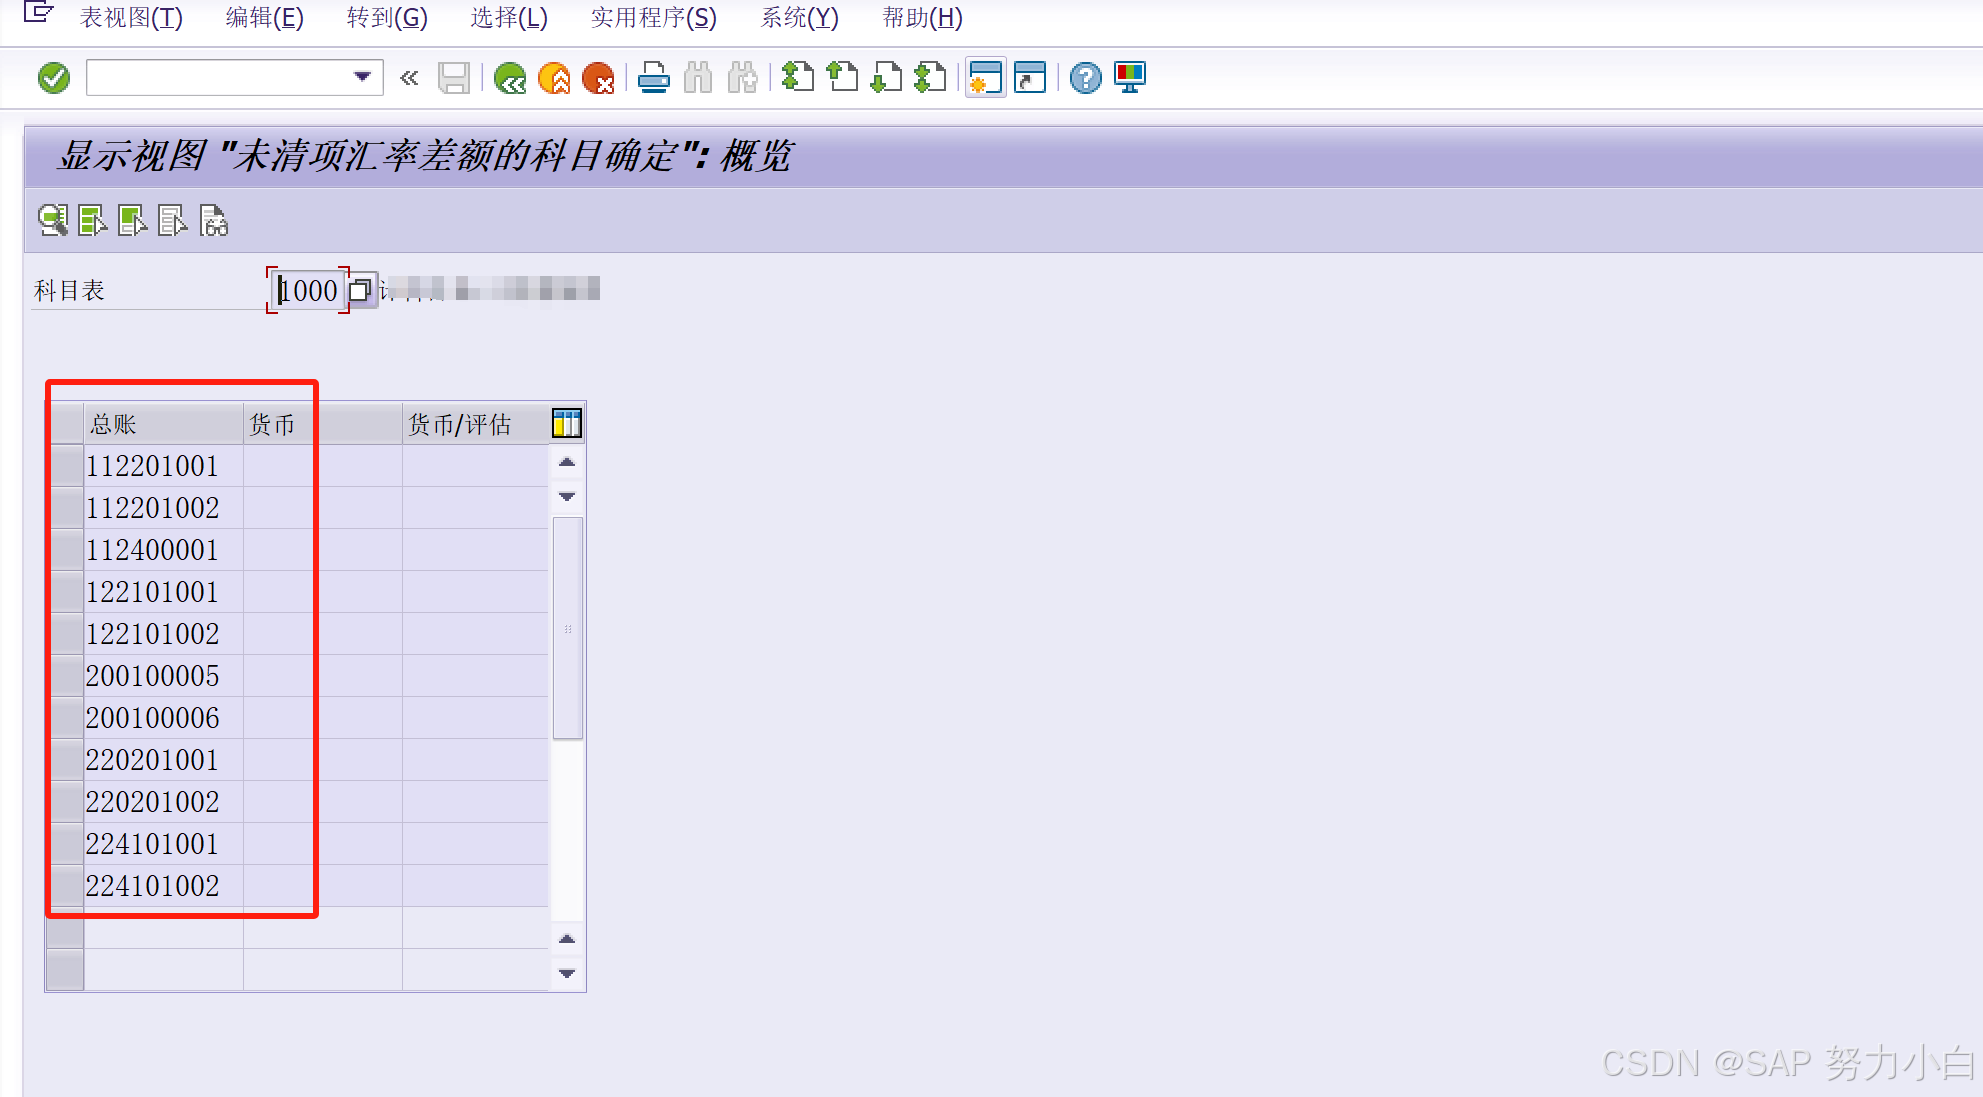The height and width of the screenshot is (1097, 1983).
Task: Open the 实用程序(S) menu
Action: click(653, 18)
